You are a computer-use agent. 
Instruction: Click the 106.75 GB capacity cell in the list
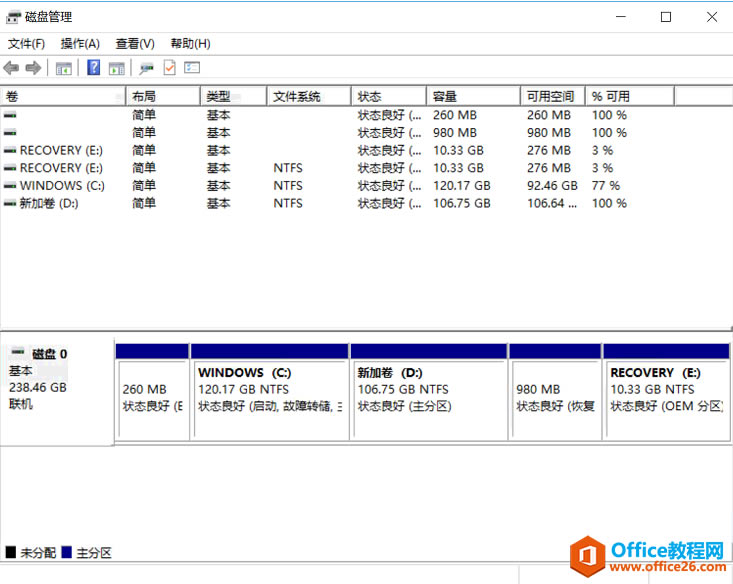pyautogui.click(x=462, y=203)
